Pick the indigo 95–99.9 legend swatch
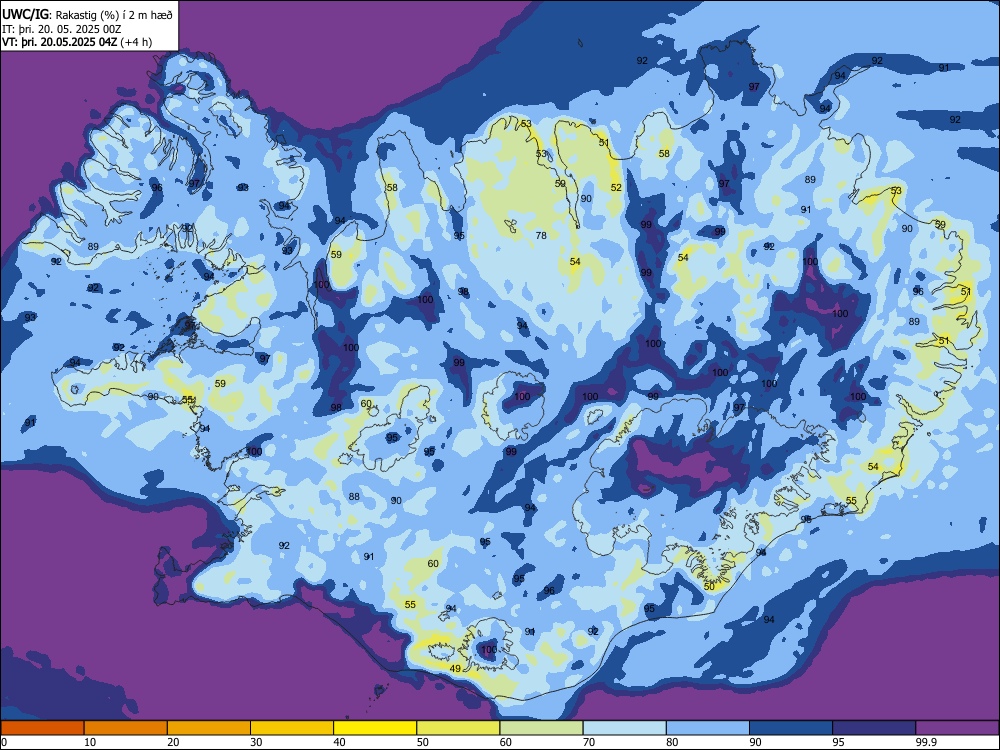This screenshot has width=1000, height=750. (874, 728)
